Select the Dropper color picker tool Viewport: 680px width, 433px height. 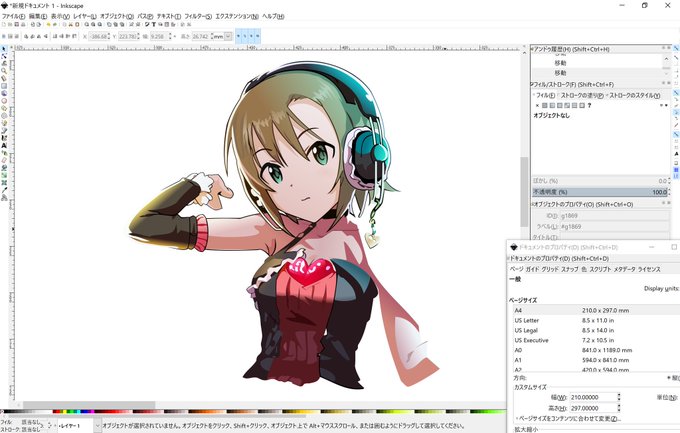click(x=4, y=190)
